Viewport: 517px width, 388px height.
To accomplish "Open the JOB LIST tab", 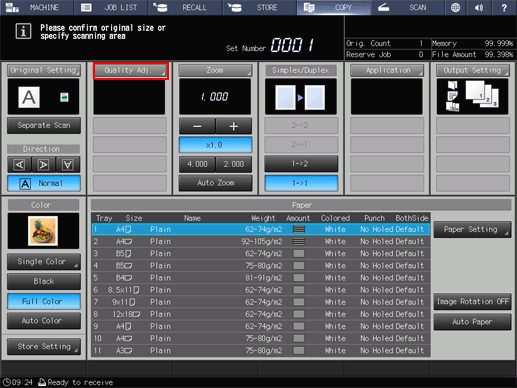I will 111,7.
